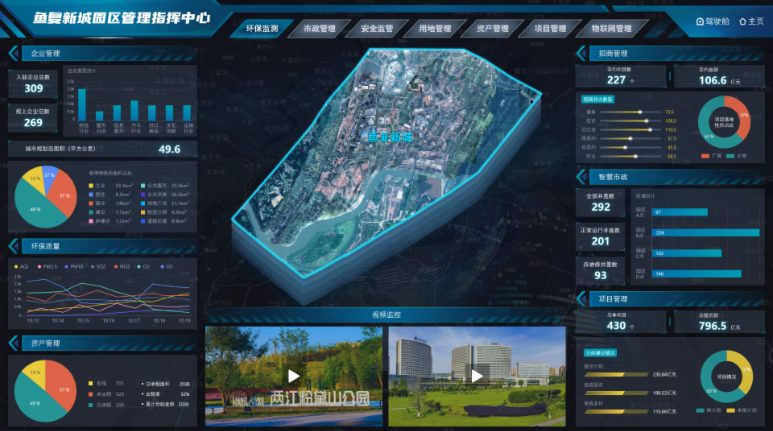This screenshot has width=773, height=431.
Task: Click the 入驻企业总数 309 card
Action: pyautogui.click(x=33, y=84)
